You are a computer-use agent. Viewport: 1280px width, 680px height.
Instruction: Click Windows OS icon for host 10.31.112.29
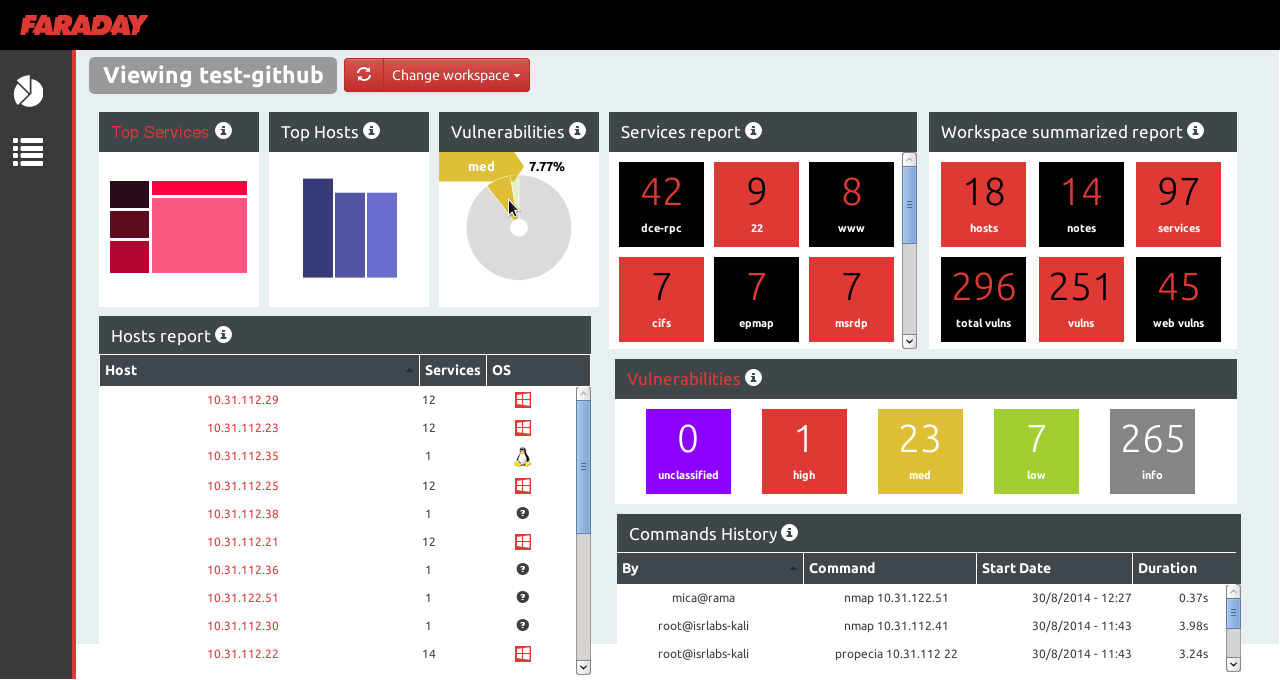[522, 400]
